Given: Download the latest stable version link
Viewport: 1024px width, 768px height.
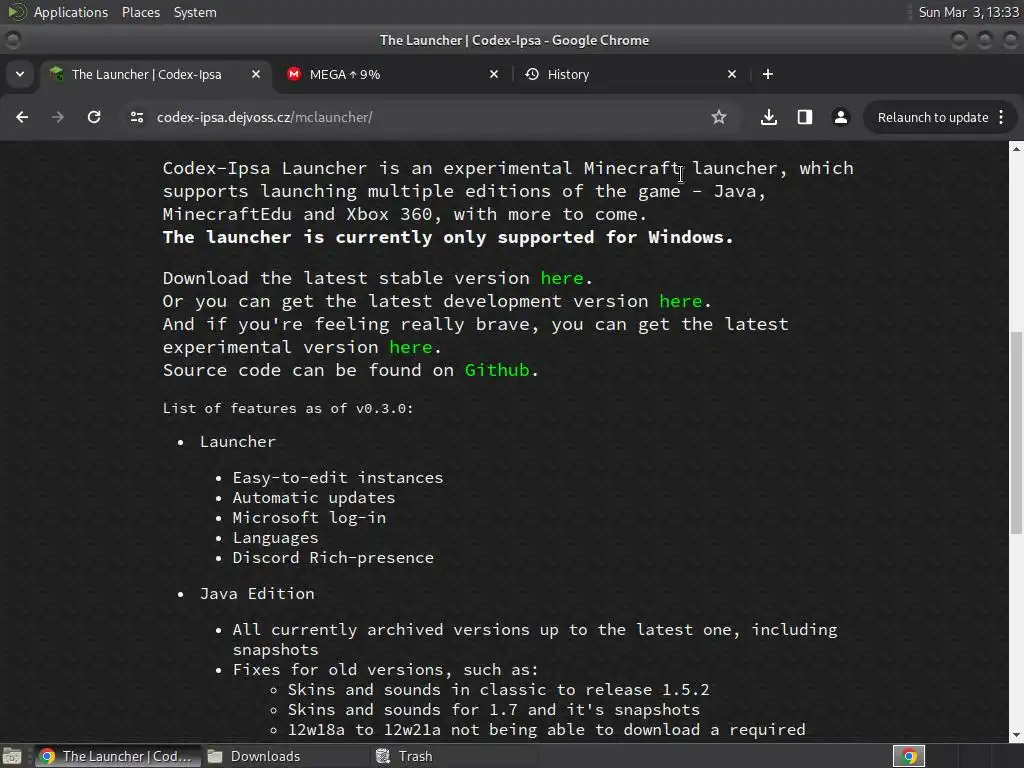Looking at the screenshot, I should pyautogui.click(x=562, y=278).
